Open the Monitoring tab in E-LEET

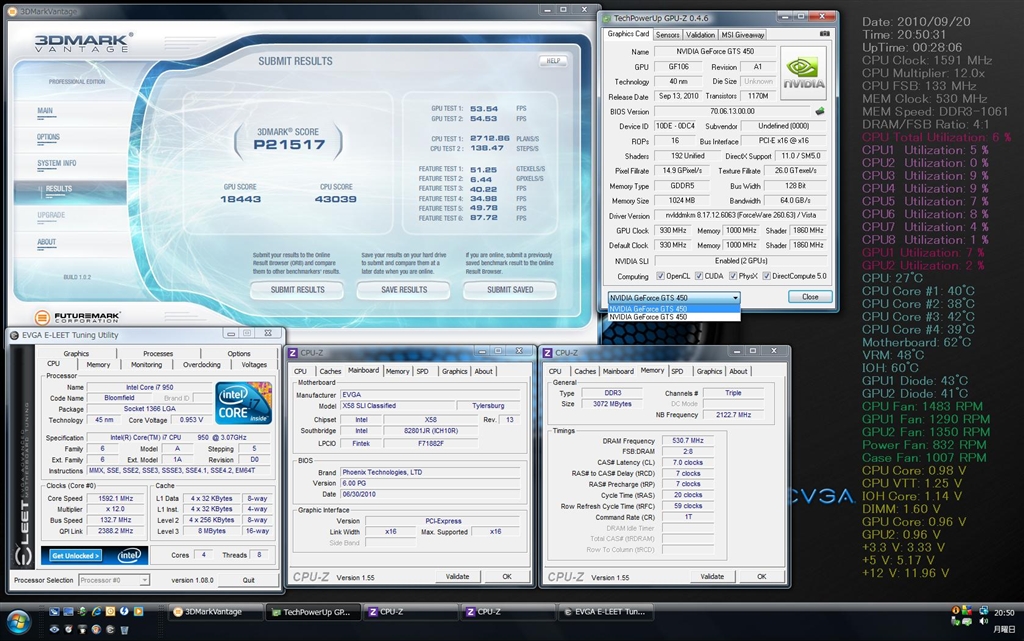click(x=146, y=365)
